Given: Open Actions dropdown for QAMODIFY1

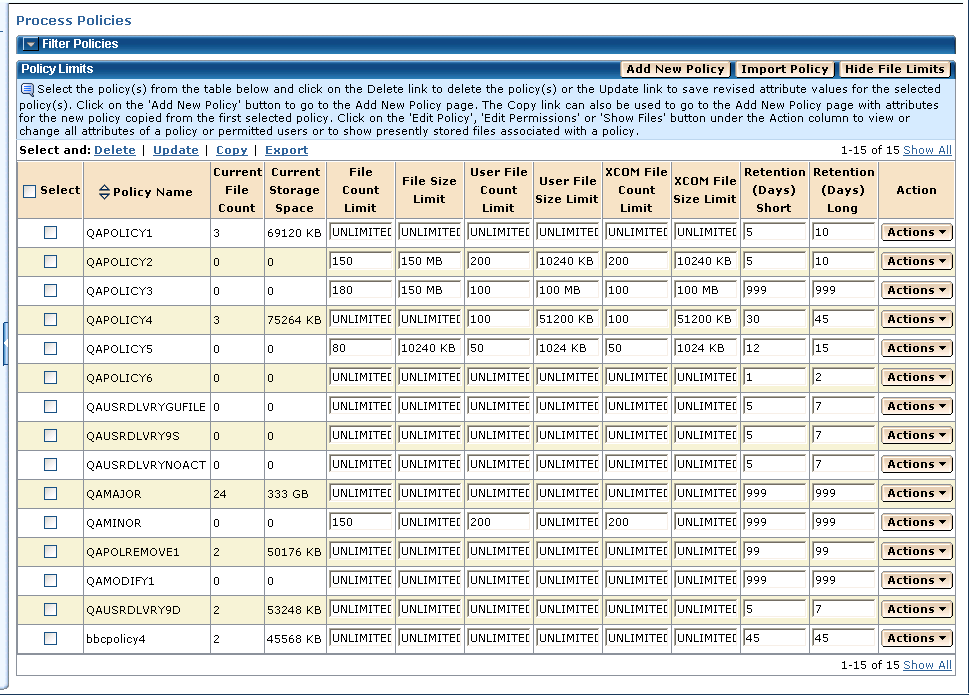Looking at the screenshot, I should tap(916, 580).
